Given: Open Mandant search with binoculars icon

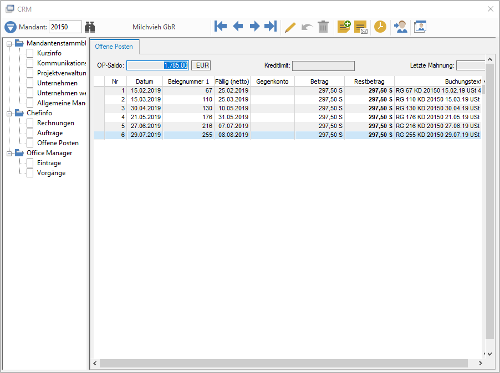Looking at the screenshot, I should [x=90, y=27].
